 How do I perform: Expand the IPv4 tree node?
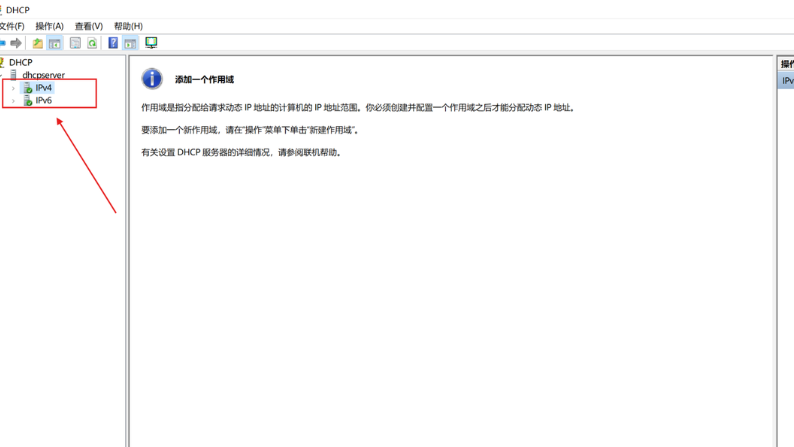(13, 88)
